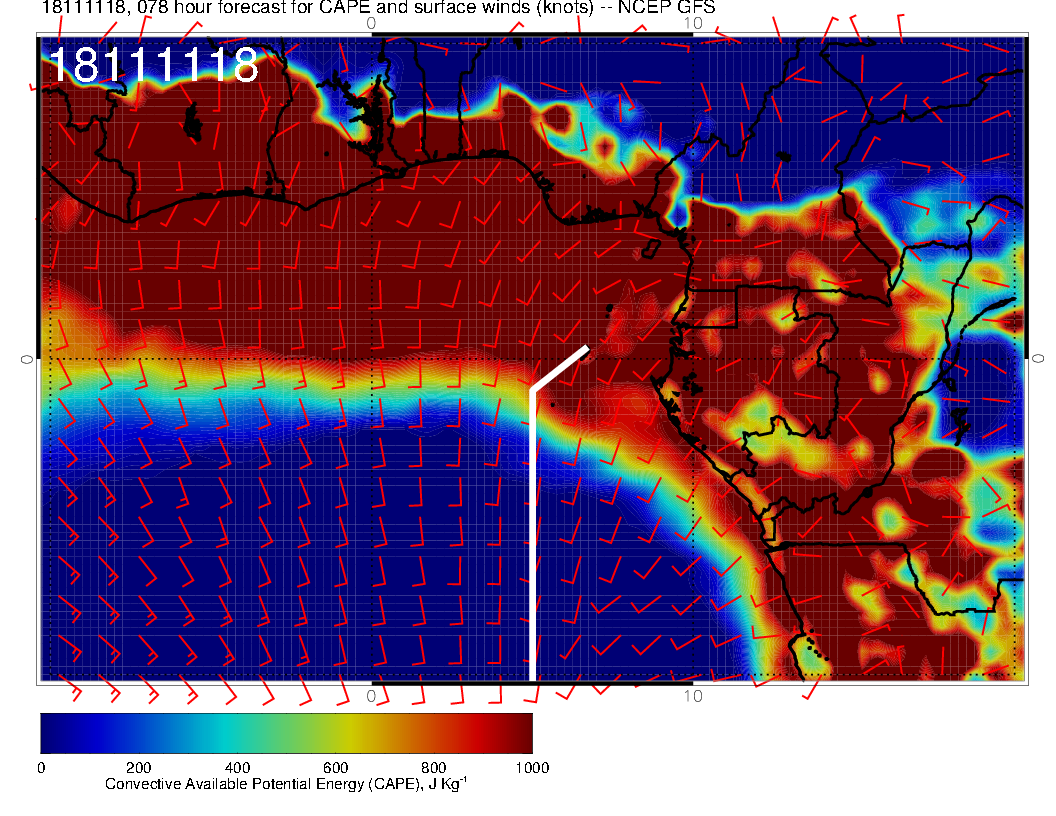Click the Convective Available Potential Energy caption

pos(286,784)
